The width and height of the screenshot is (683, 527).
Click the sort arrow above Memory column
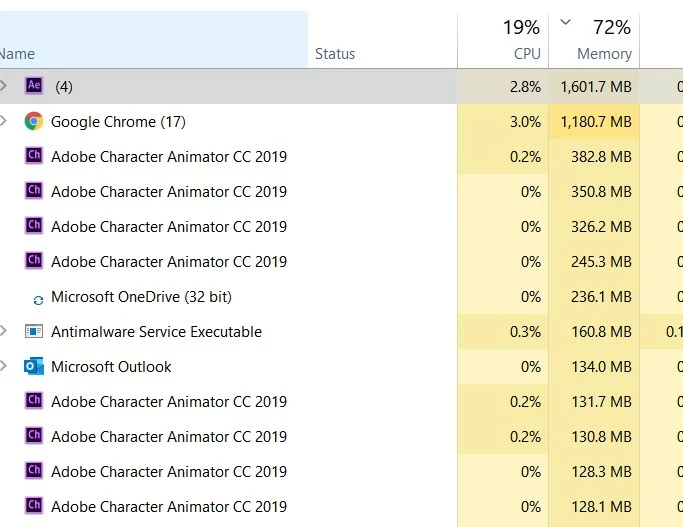[x=565, y=22]
